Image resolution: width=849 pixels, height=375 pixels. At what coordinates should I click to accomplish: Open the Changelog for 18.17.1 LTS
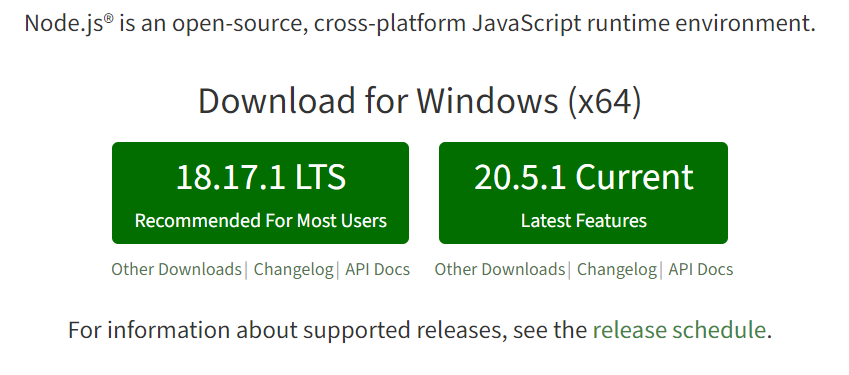pyautogui.click(x=293, y=269)
